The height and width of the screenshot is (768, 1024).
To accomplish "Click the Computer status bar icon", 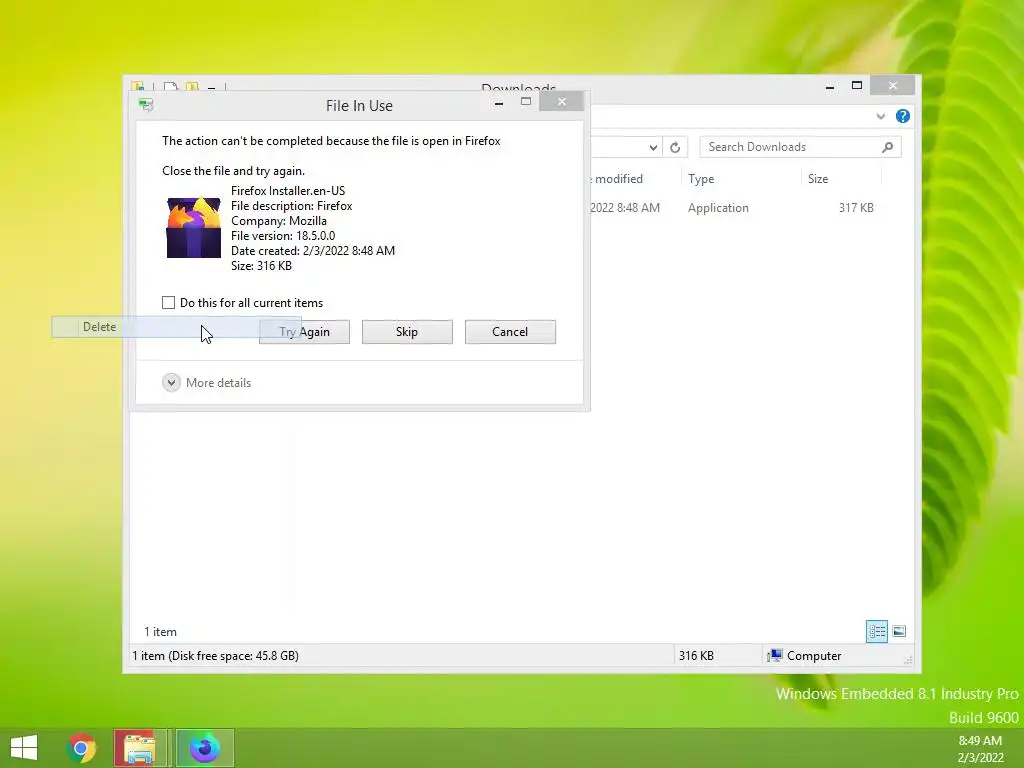I will tap(775, 656).
